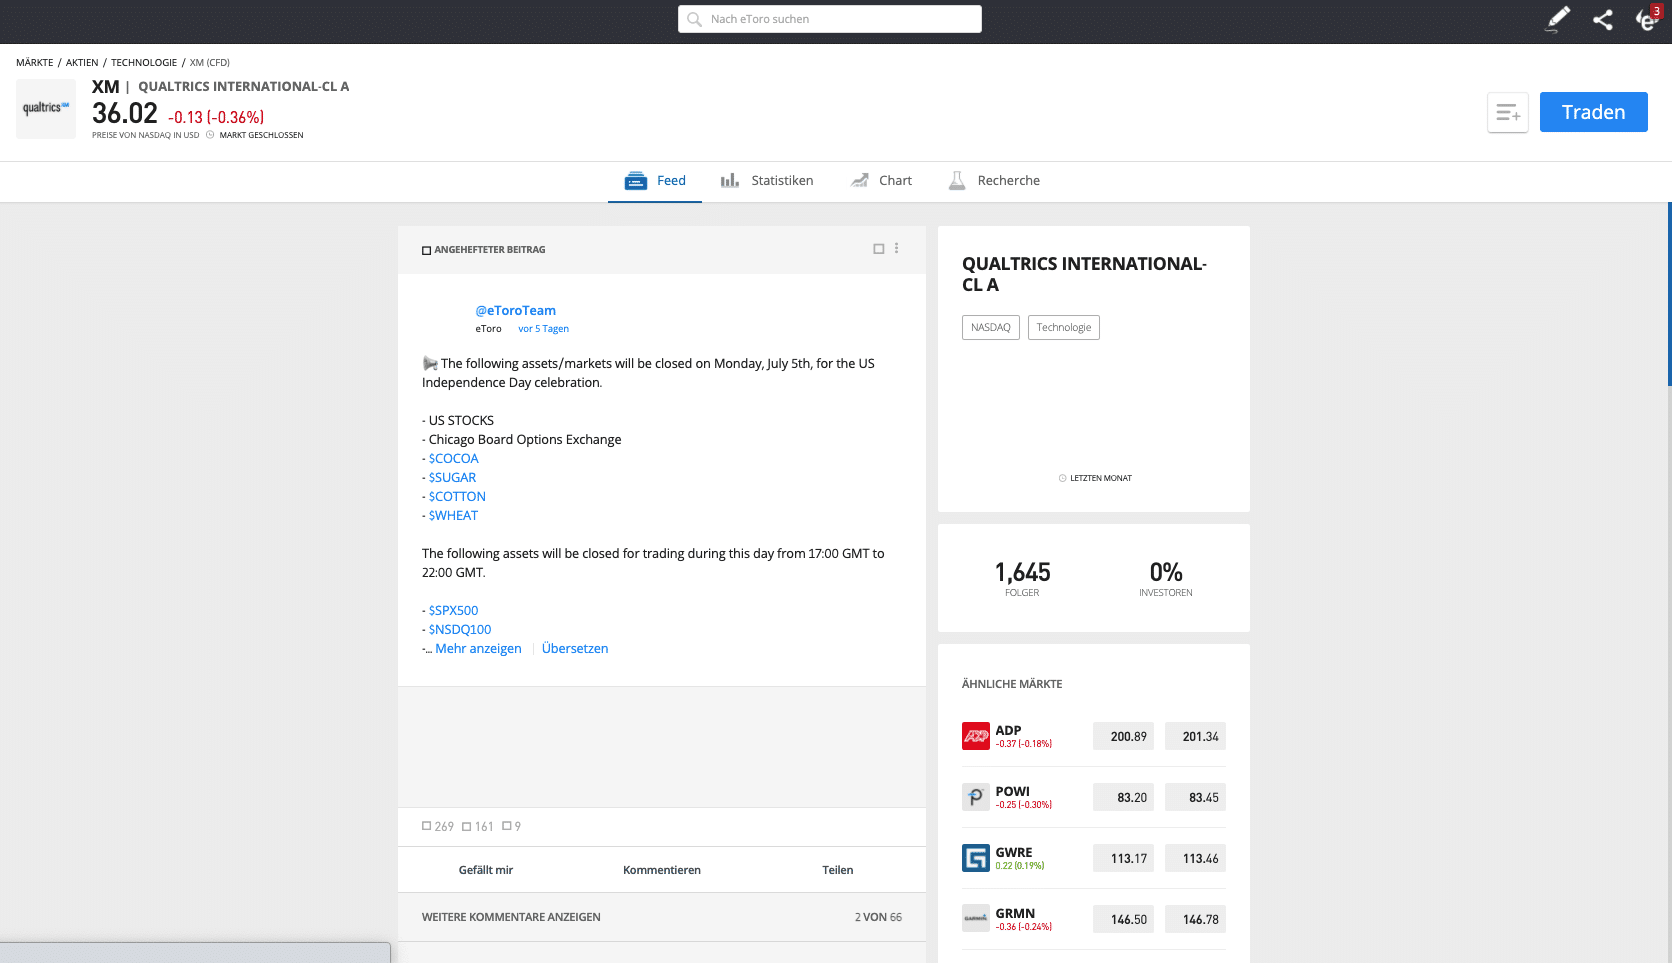Click Gefällt mir button

point(486,870)
